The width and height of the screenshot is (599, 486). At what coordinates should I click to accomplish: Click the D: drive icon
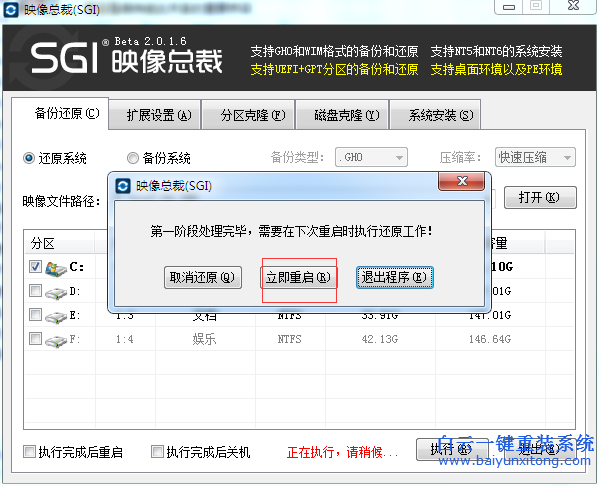click(55, 293)
